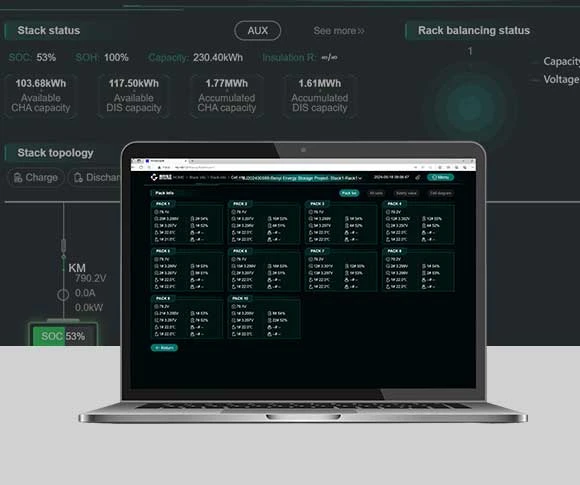Click the PACK 6 label
This screenshot has height=485, width=580.
pyautogui.click(x=240, y=251)
